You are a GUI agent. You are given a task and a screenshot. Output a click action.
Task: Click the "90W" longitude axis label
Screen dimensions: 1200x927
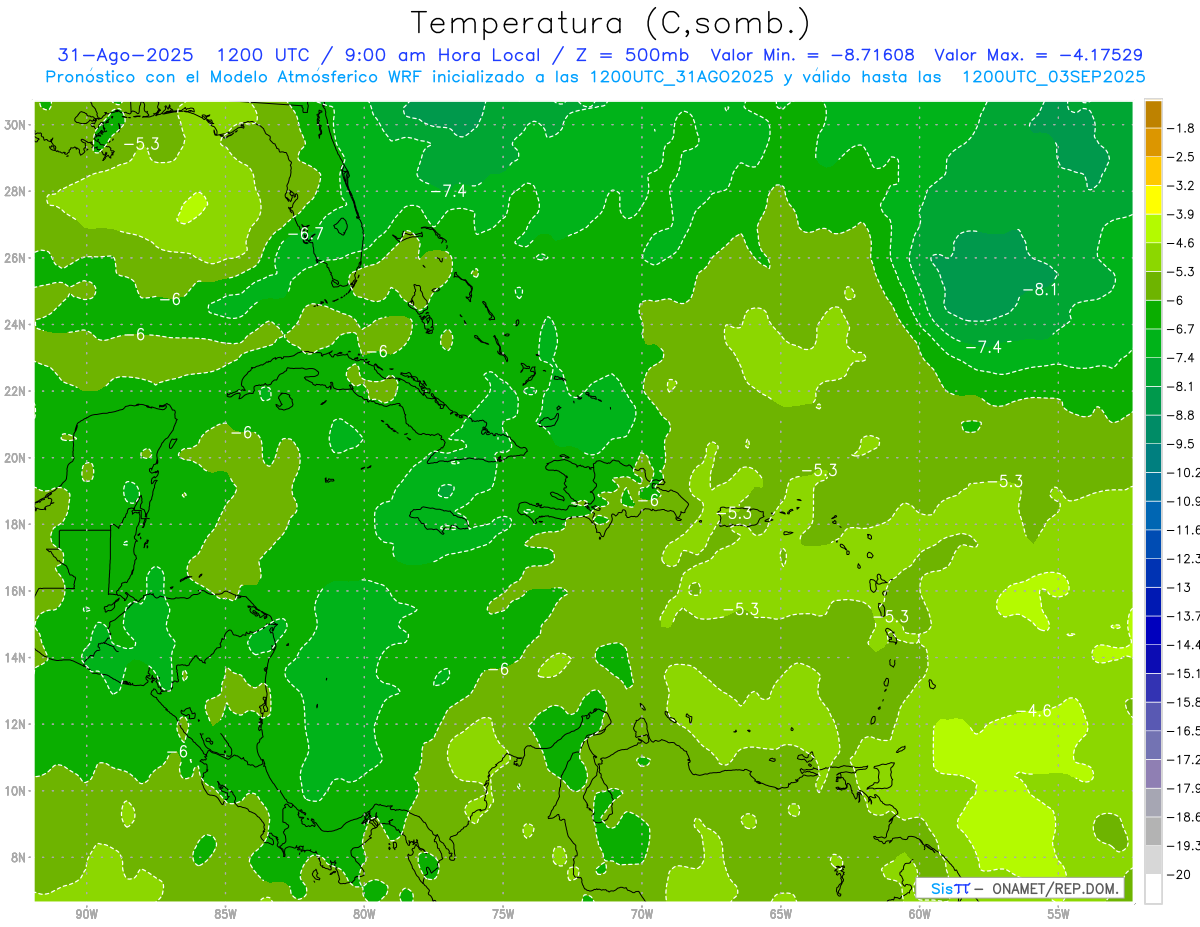pyautogui.click(x=87, y=915)
